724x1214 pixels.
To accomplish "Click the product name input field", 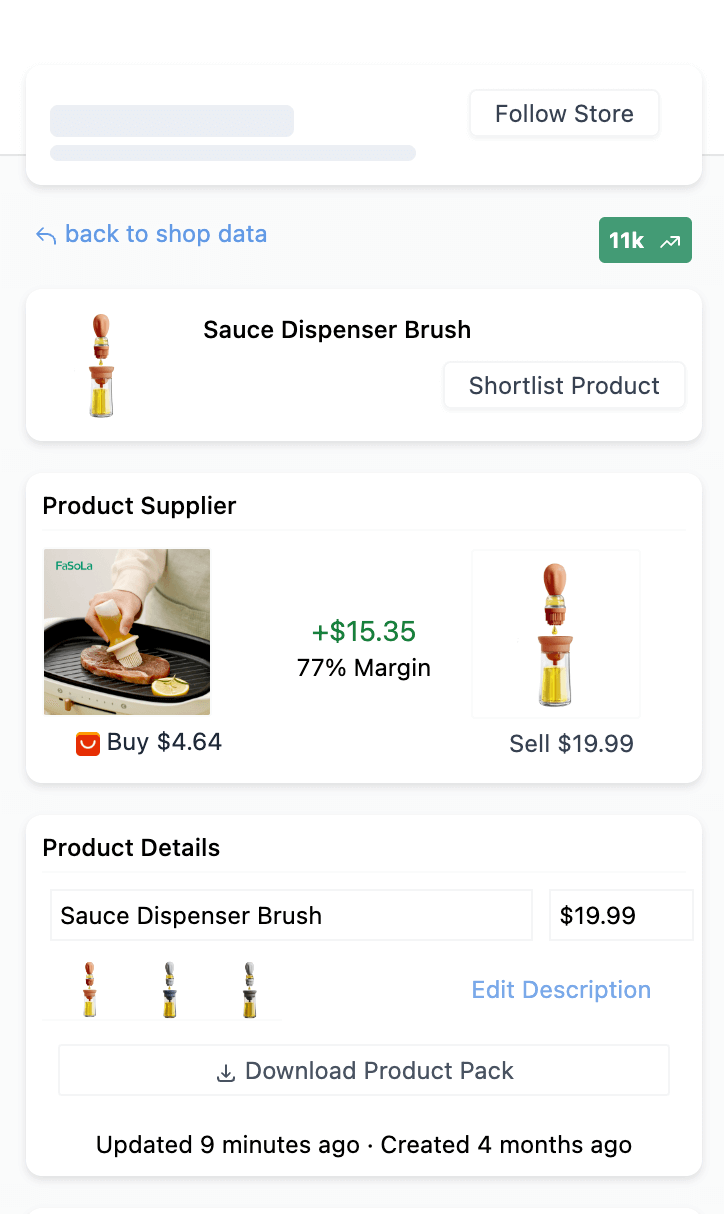I will coord(291,915).
